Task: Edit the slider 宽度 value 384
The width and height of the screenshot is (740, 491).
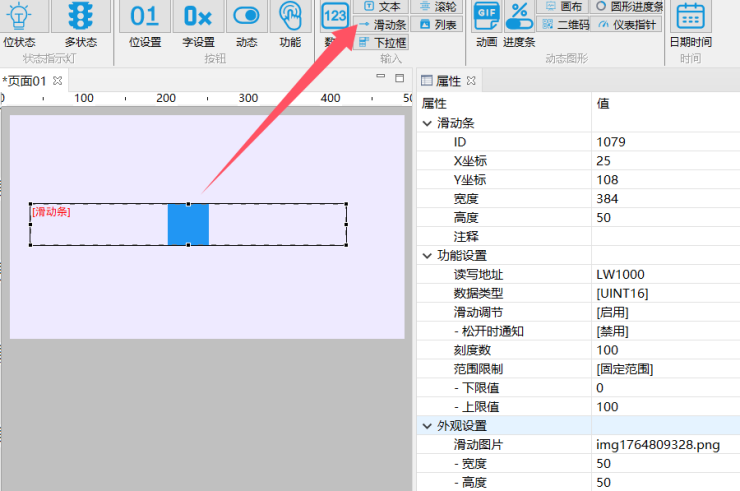Action: point(665,199)
